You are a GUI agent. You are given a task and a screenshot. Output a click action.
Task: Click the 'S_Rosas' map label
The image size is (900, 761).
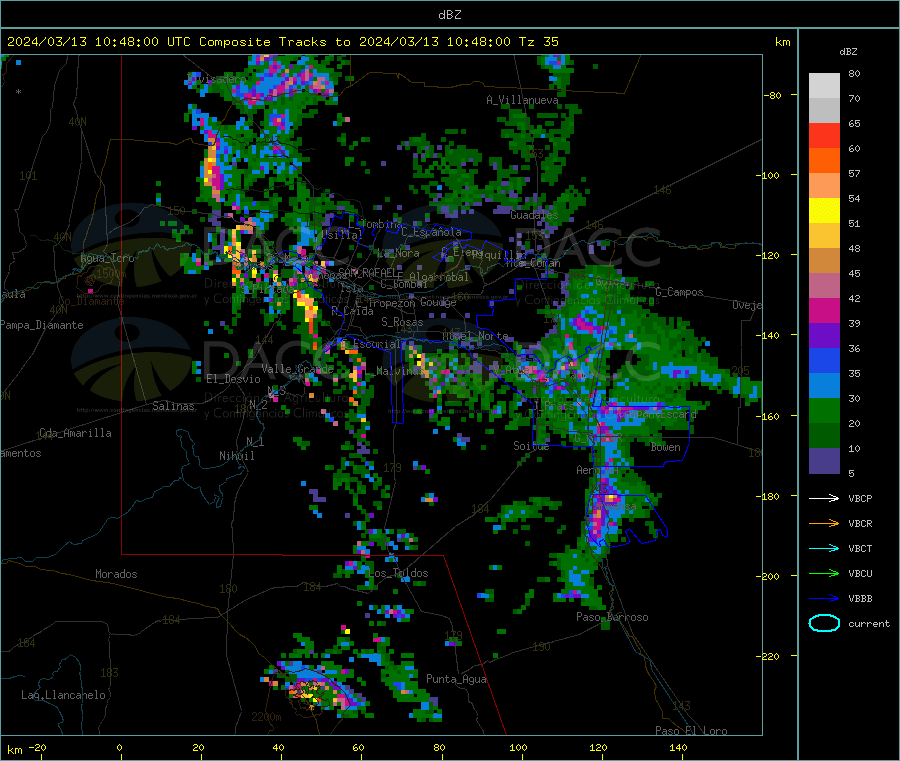click(402, 322)
